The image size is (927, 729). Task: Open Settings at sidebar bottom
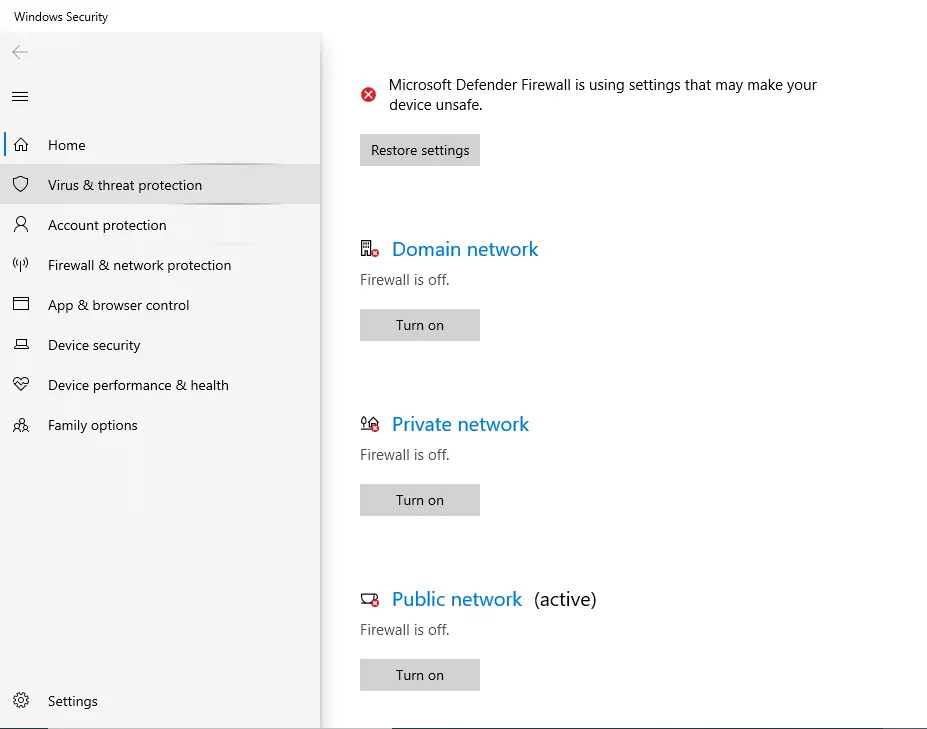(x=160, y=701)
